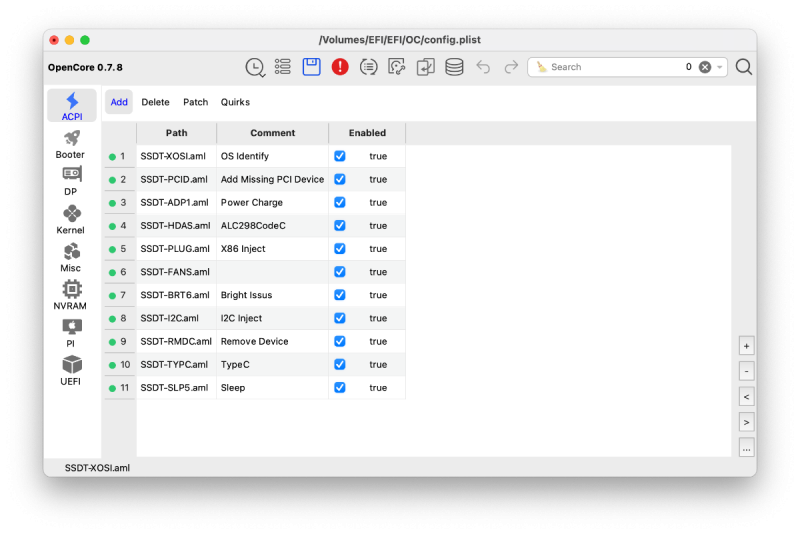Select the SSDT-XOSI.aml path cell
Screen dimensions: 800x534
(x=177, y=156)
